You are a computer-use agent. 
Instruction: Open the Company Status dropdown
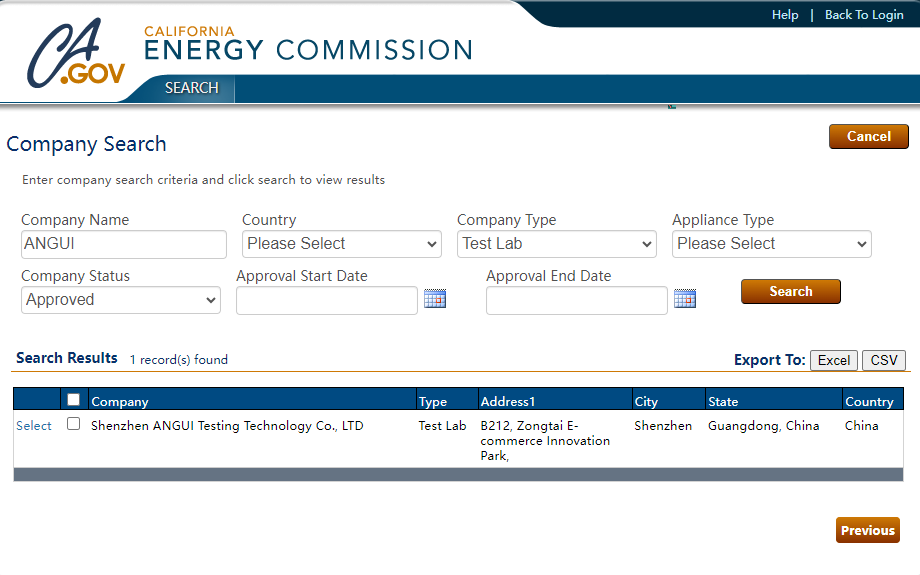click(x=121, y=300)
